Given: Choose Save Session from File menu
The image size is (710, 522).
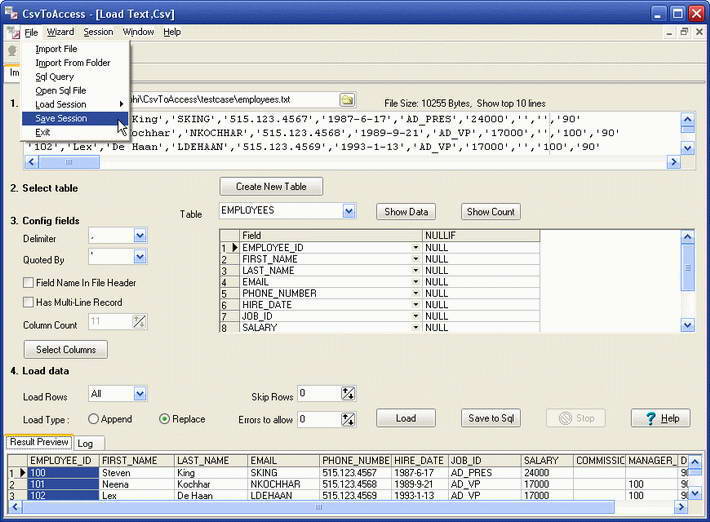Looking at the screenshot, I should (75, 118).
